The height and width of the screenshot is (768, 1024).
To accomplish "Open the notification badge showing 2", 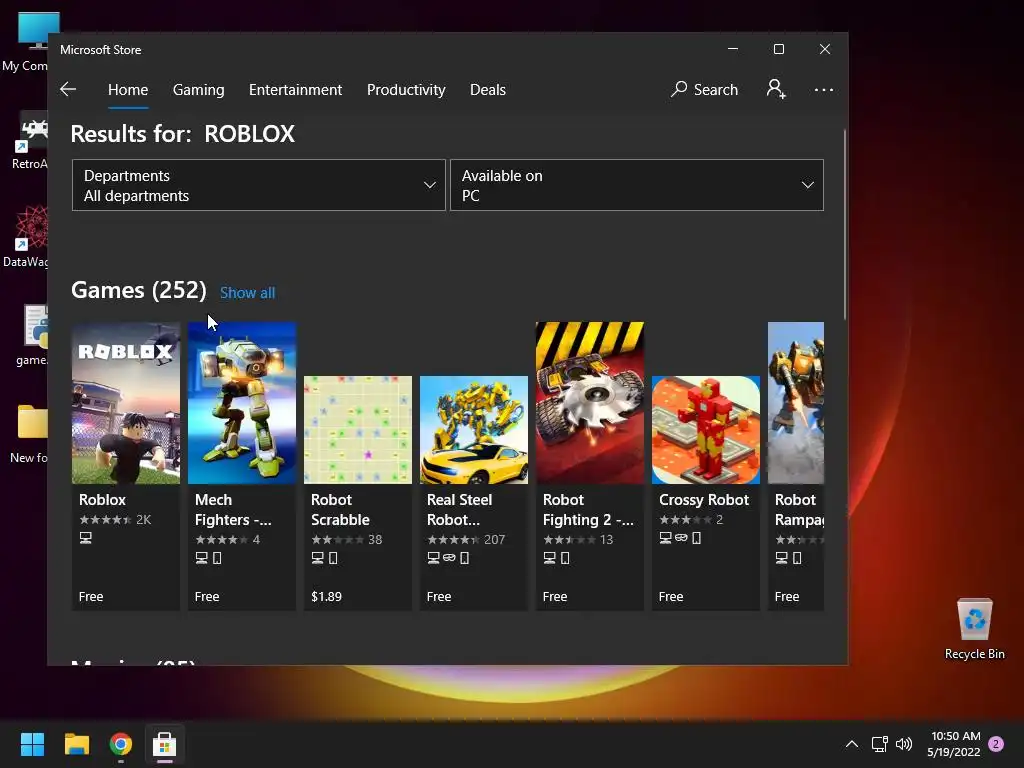I will point(996,744).
